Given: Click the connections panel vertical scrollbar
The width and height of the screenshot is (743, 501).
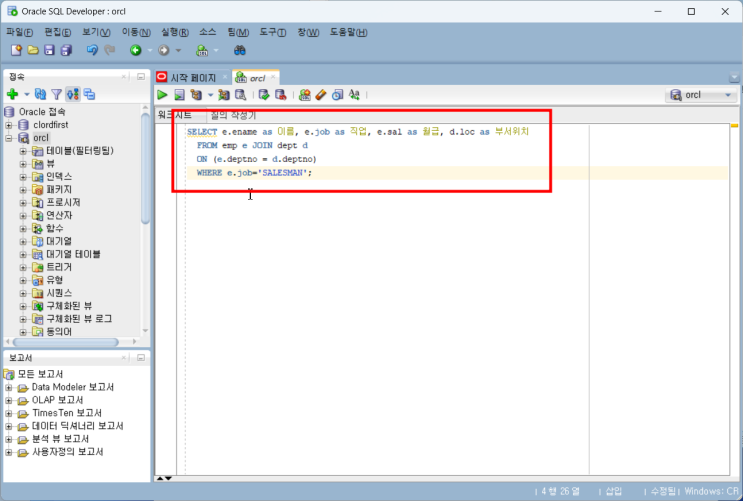Looking at the screenshot, I should 145,166.
